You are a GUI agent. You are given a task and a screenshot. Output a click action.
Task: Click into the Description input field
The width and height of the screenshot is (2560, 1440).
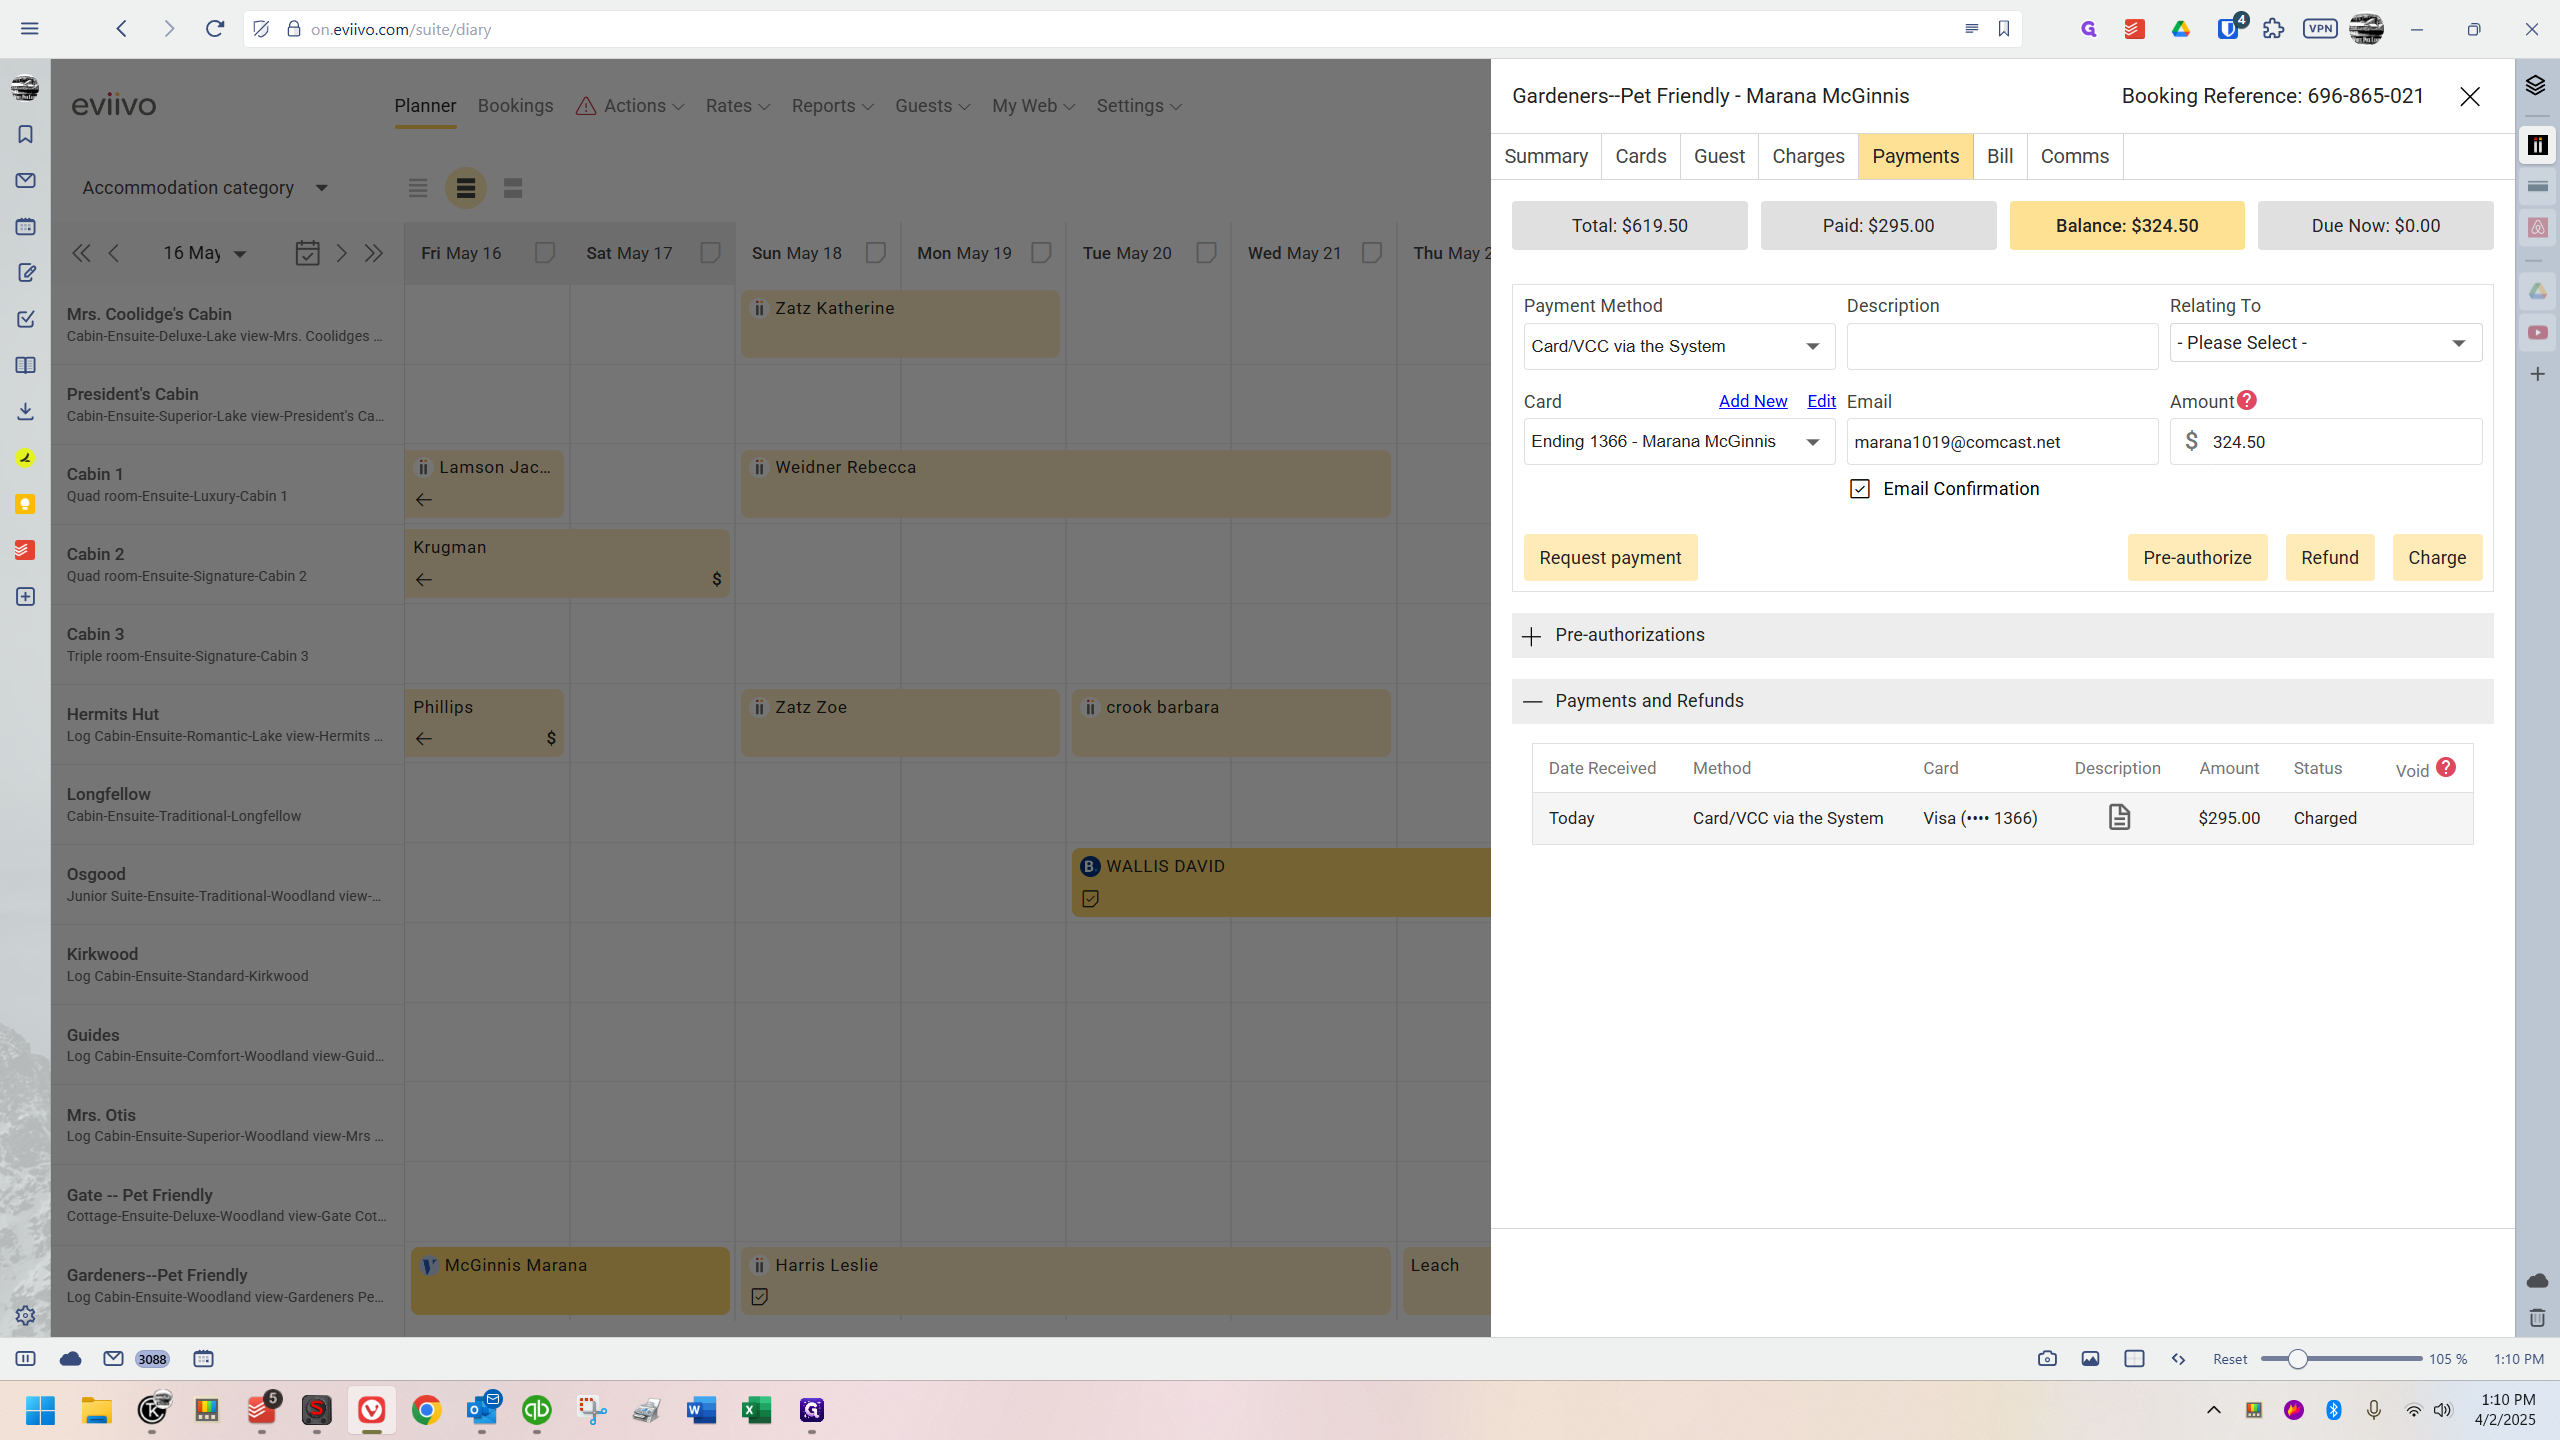point(2002,346)
